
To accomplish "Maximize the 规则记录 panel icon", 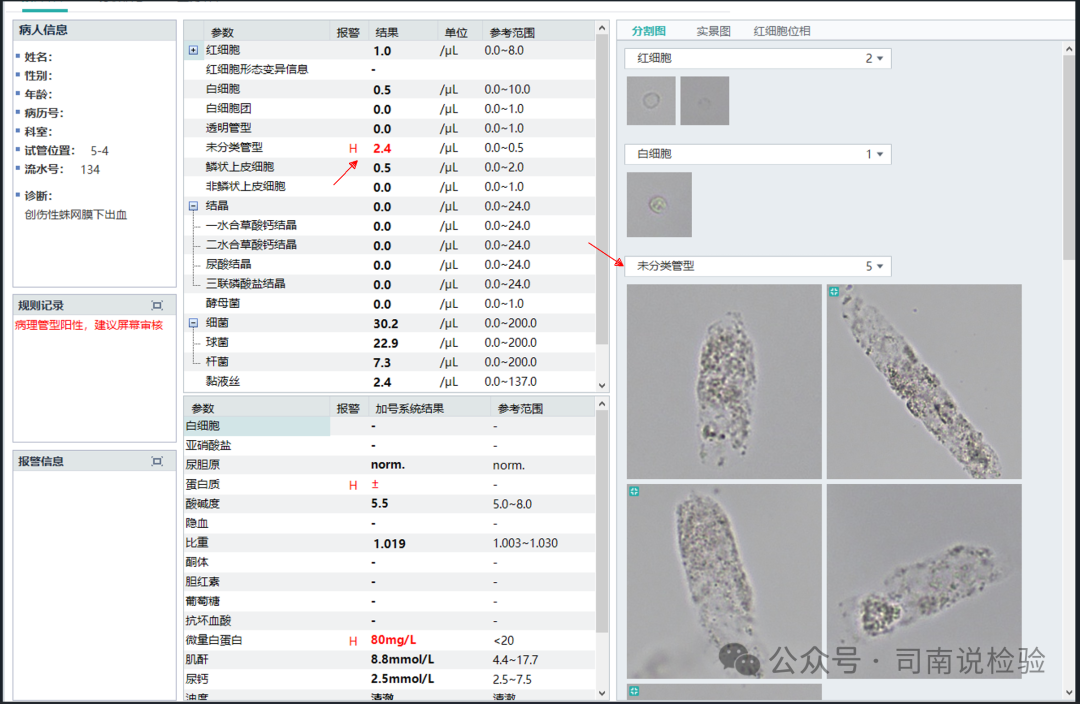I will point(157,305).
